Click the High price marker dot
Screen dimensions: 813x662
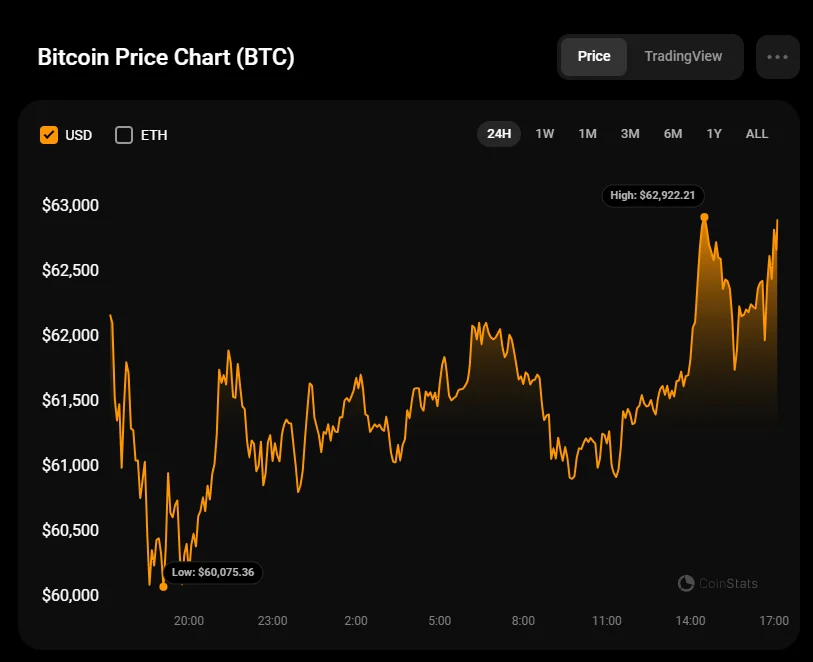pos(705,216)
